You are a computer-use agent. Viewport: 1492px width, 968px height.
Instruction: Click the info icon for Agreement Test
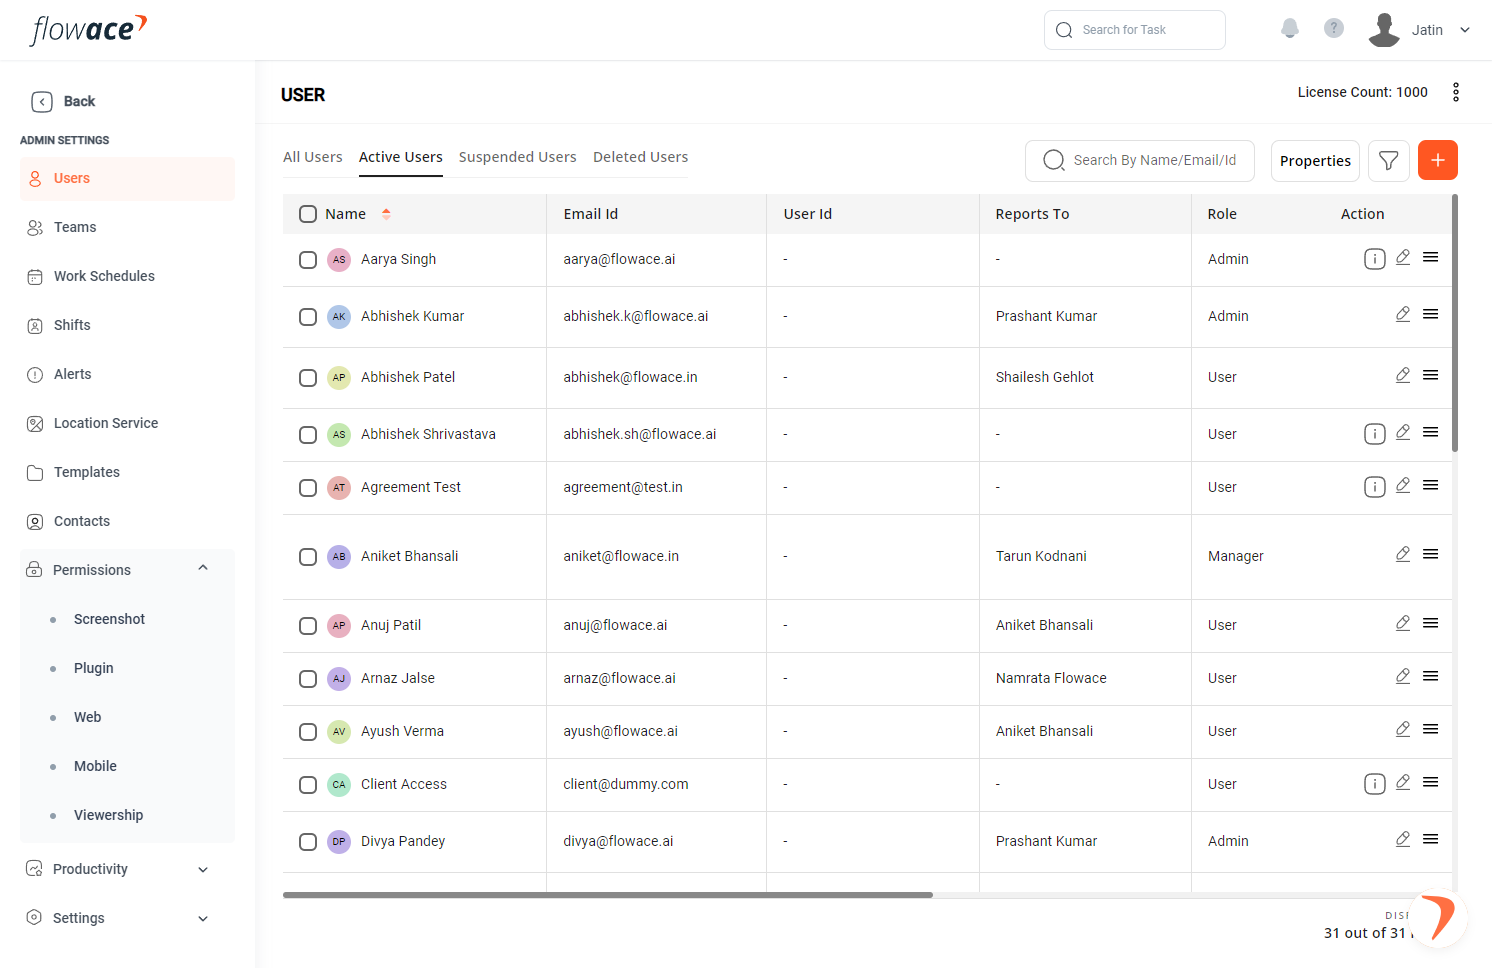(1375, 487)
